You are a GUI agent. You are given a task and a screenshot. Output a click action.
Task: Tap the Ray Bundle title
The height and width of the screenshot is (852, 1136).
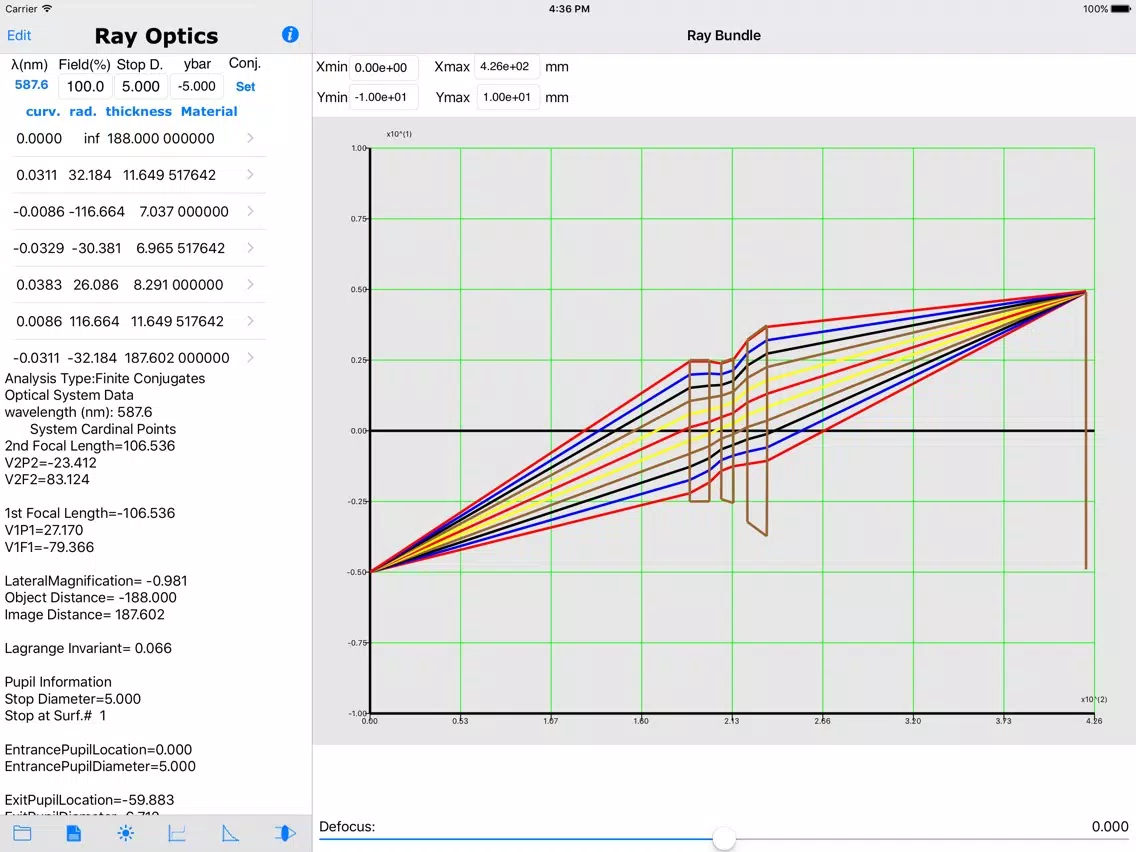pos(724,36)
